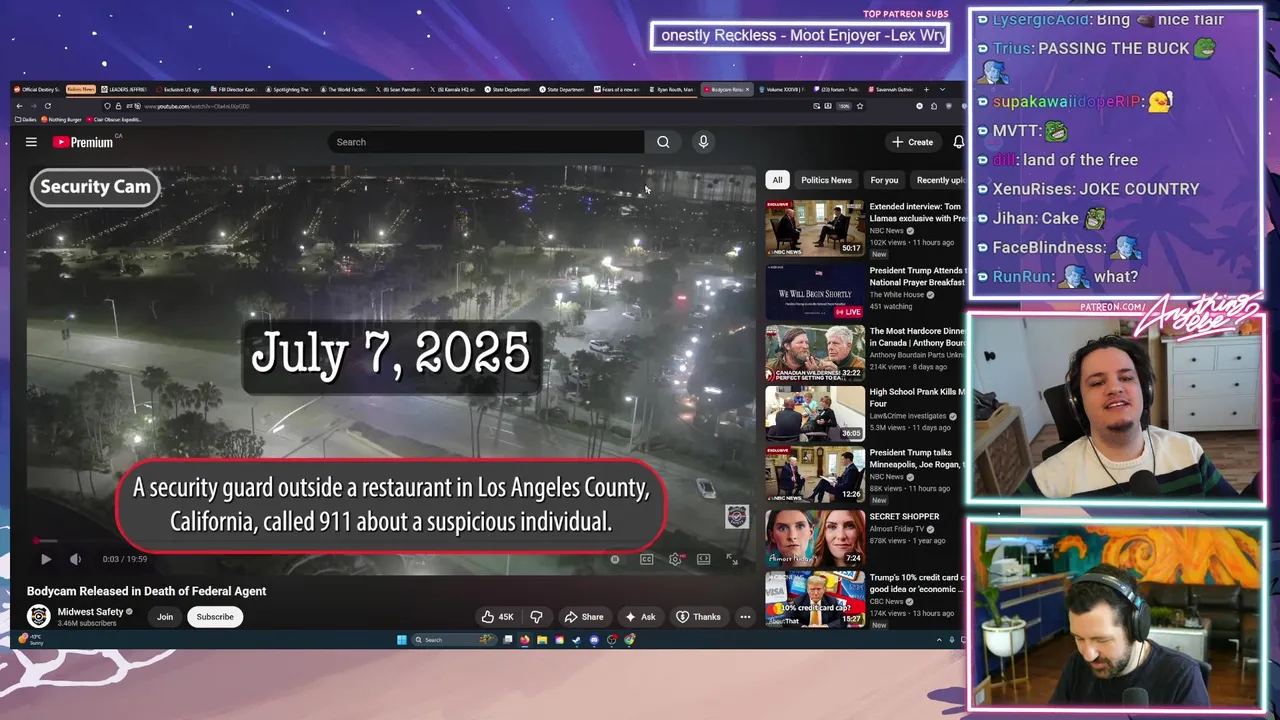The height and width of the screenshot is (720, 1280).
Task: Open more actions three-dot menu
Action: [745, 617]
